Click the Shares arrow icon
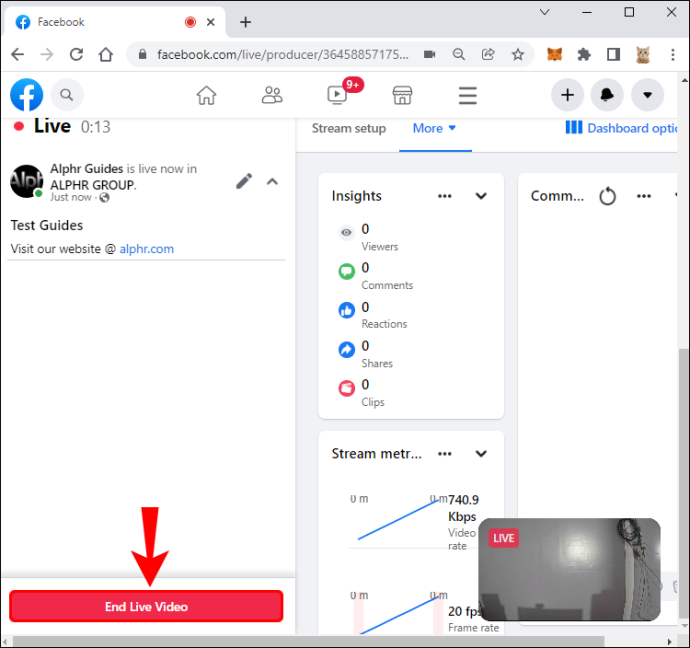 [x=346, y=350]
